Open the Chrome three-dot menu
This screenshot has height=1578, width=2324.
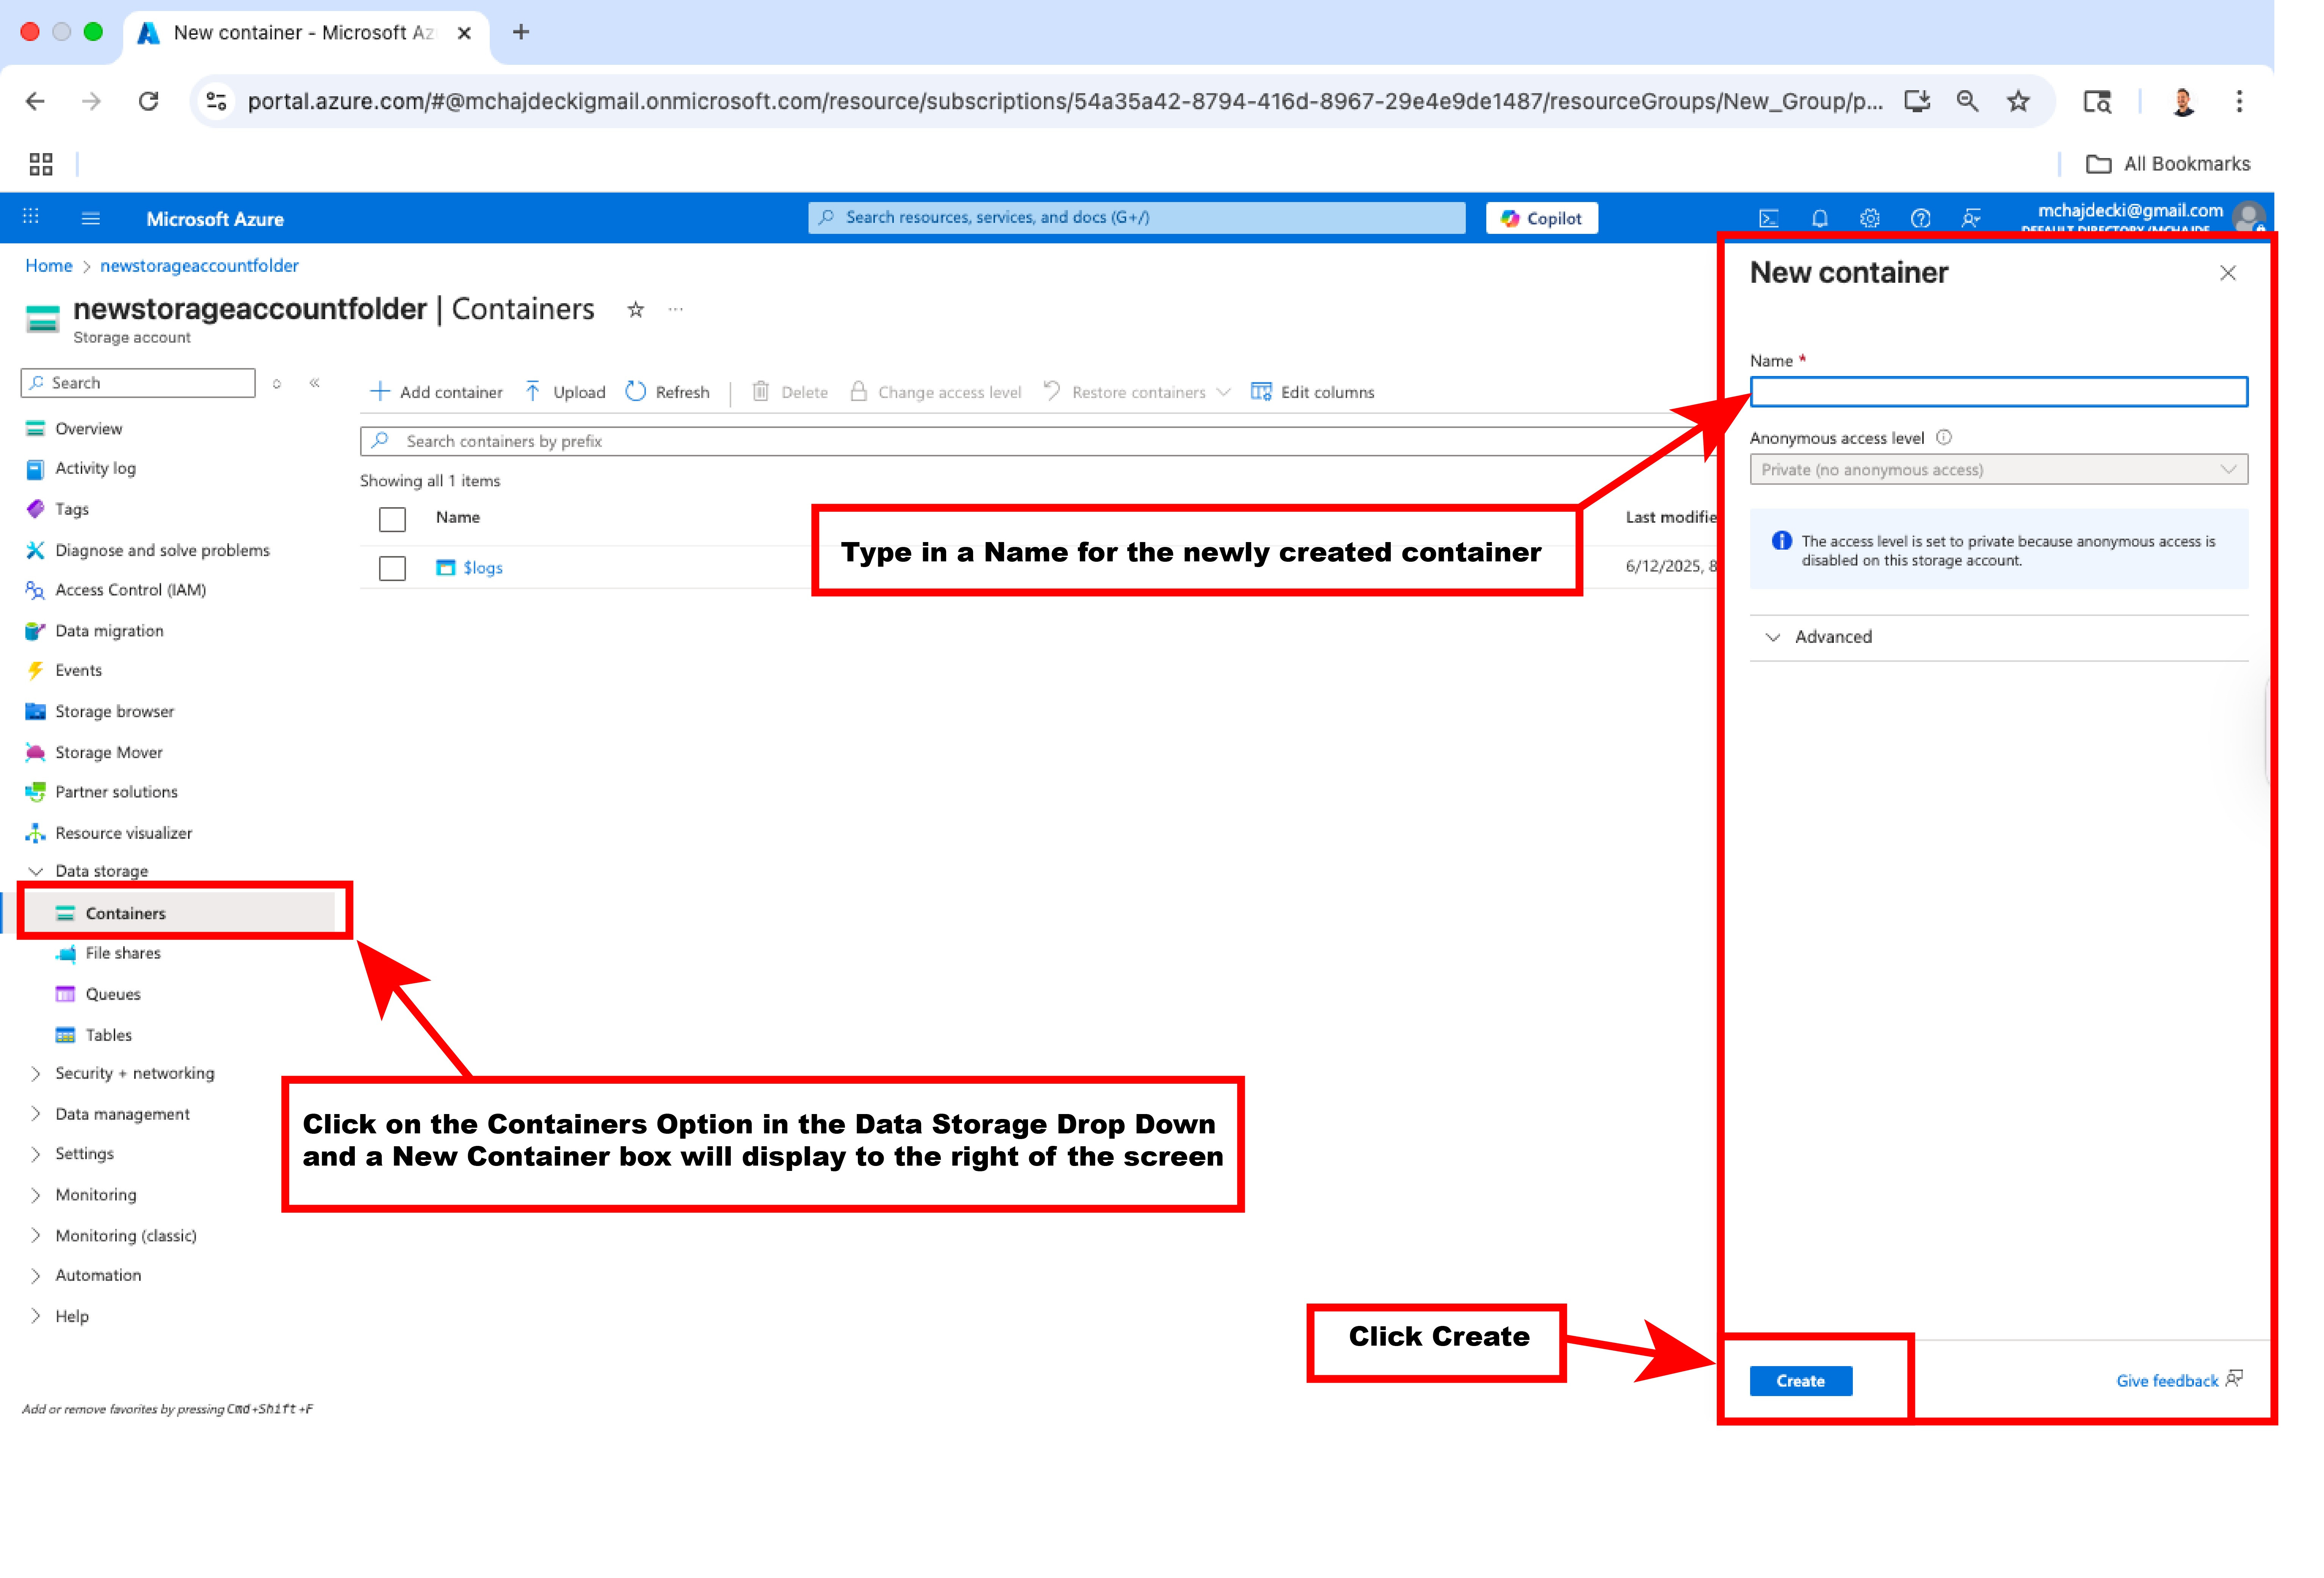[x=2239, y=101]
